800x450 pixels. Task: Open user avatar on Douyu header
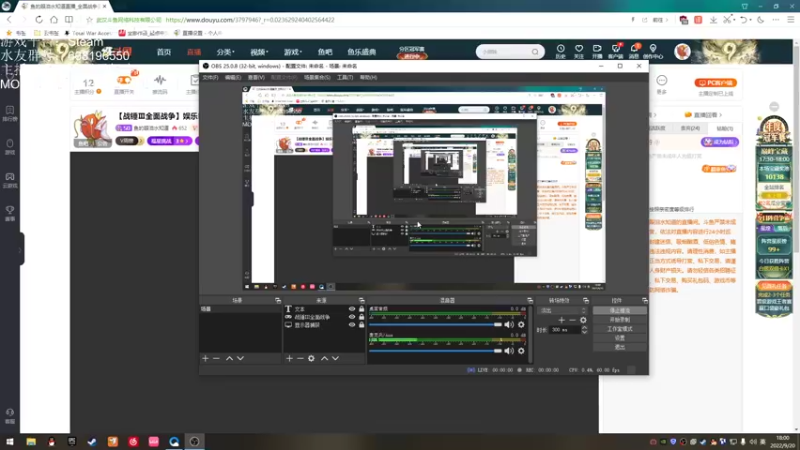point(682,52)
